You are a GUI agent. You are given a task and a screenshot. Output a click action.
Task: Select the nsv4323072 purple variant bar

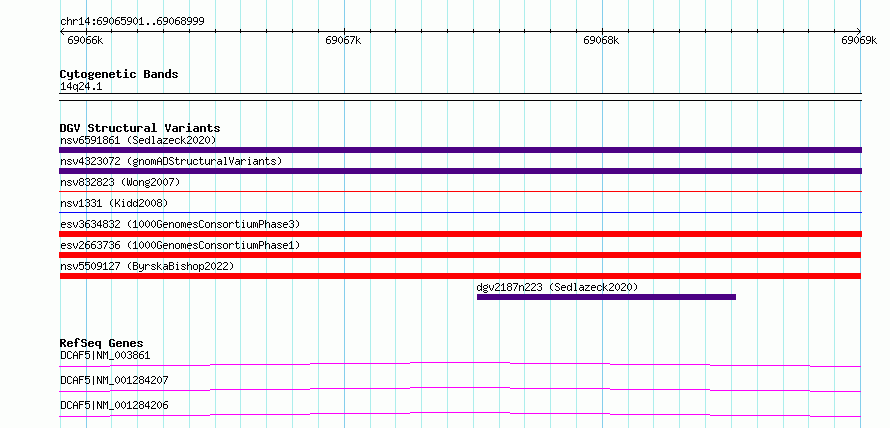pyautogui.click(x=460, y=171)
